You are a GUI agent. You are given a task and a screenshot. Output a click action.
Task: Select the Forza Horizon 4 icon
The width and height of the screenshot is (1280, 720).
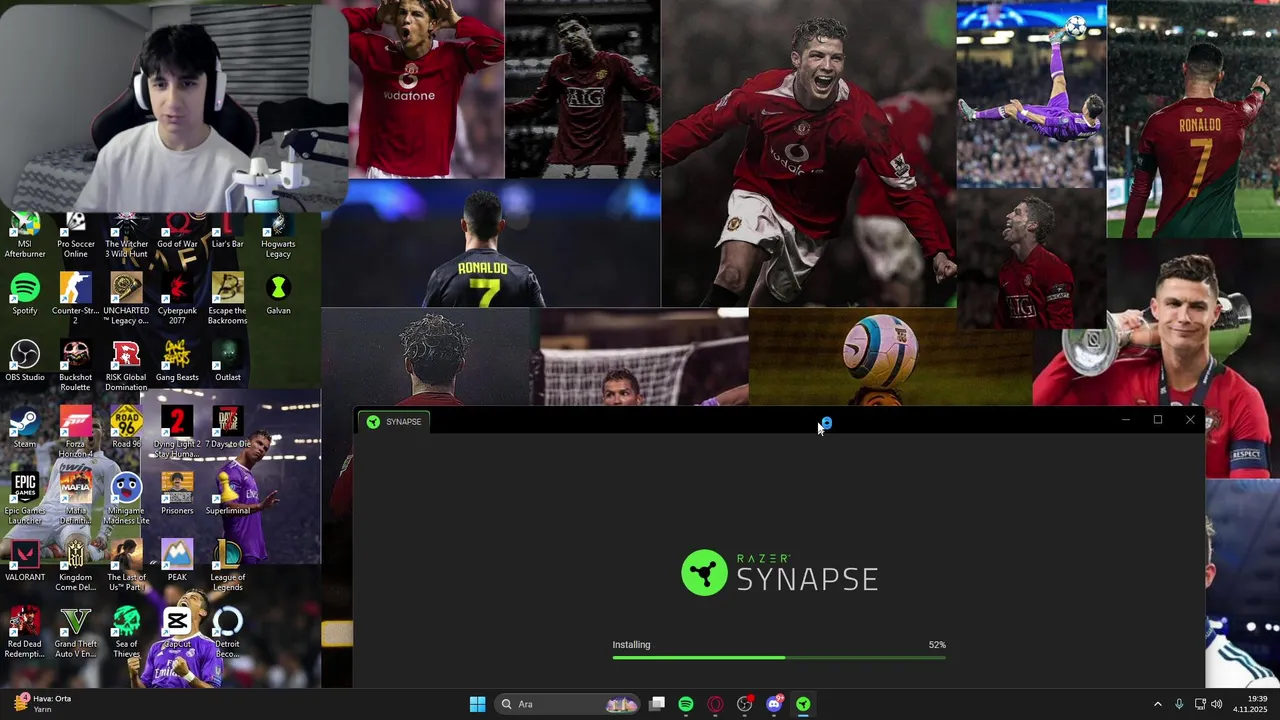(75, 432)
